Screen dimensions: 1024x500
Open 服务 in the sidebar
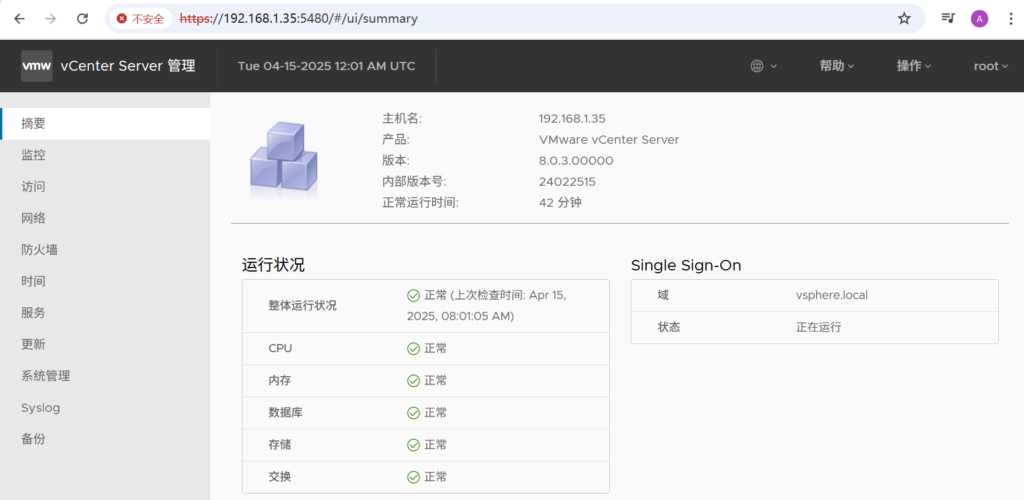tap(105, 313)
